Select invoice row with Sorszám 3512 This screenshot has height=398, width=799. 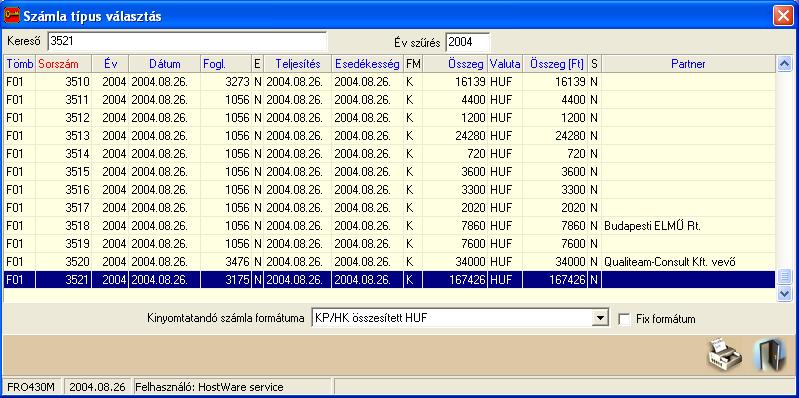389,118
